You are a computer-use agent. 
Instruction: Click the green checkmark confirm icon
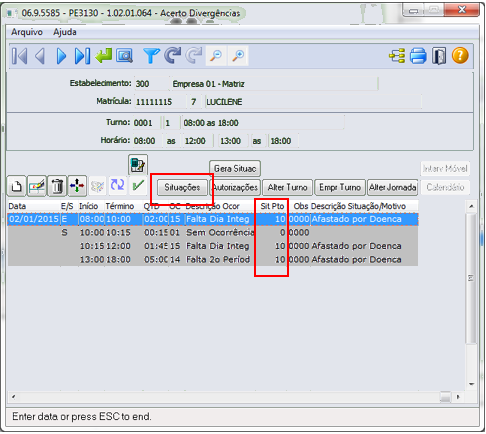(138, 185)
